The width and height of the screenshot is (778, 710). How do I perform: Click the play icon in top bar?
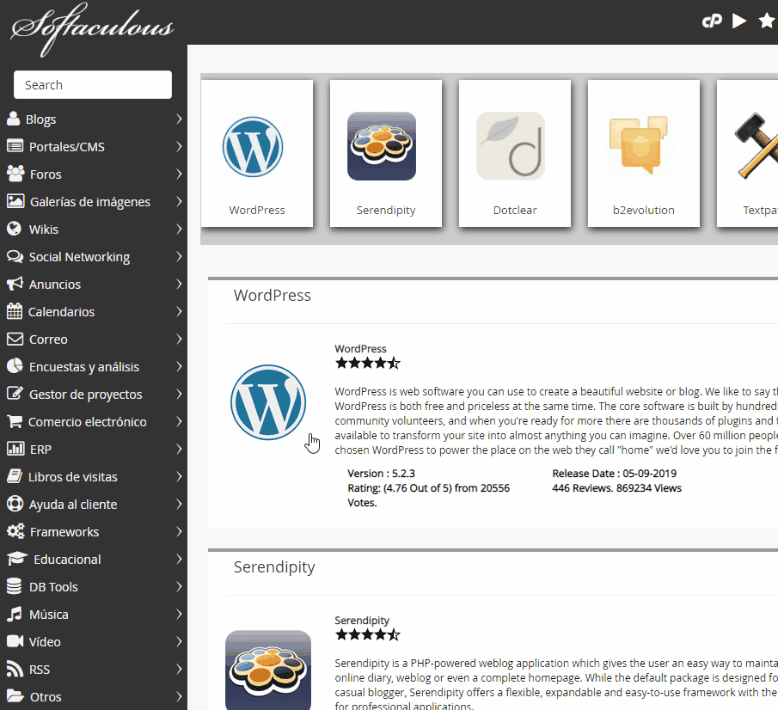(739, 21)
